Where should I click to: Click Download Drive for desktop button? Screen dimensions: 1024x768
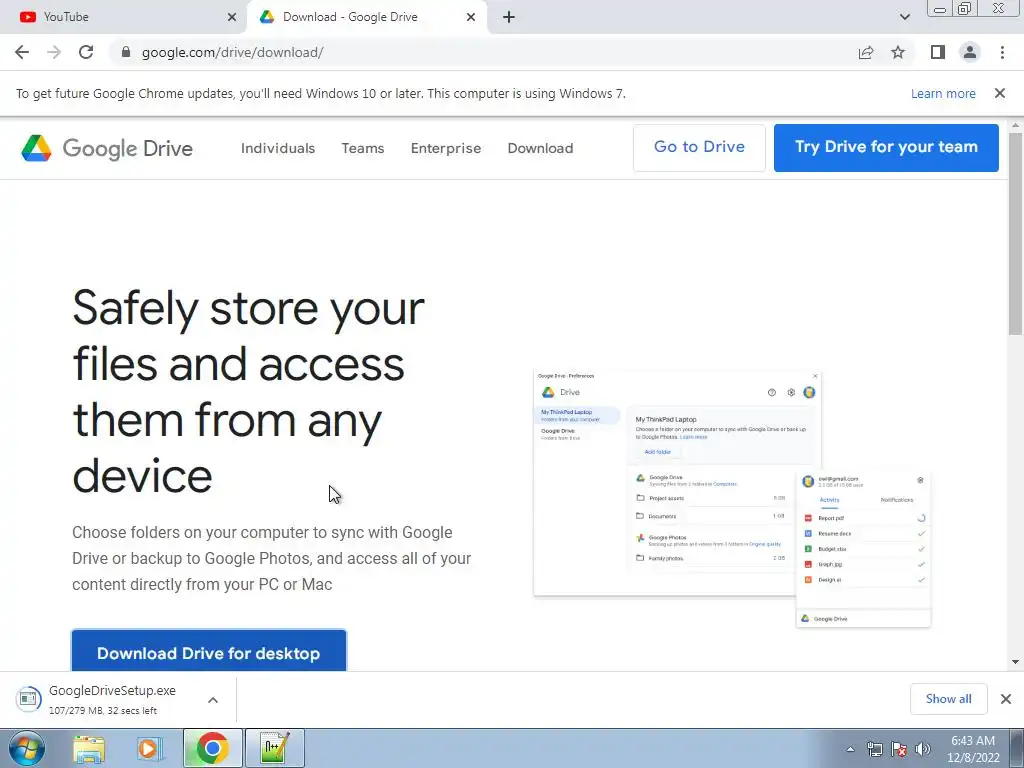tap(209, 650)
